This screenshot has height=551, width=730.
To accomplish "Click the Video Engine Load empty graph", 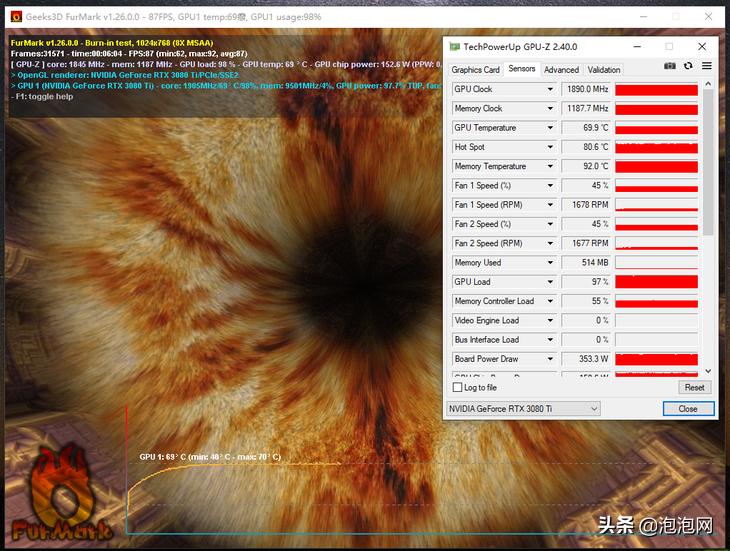I will 656,321.
